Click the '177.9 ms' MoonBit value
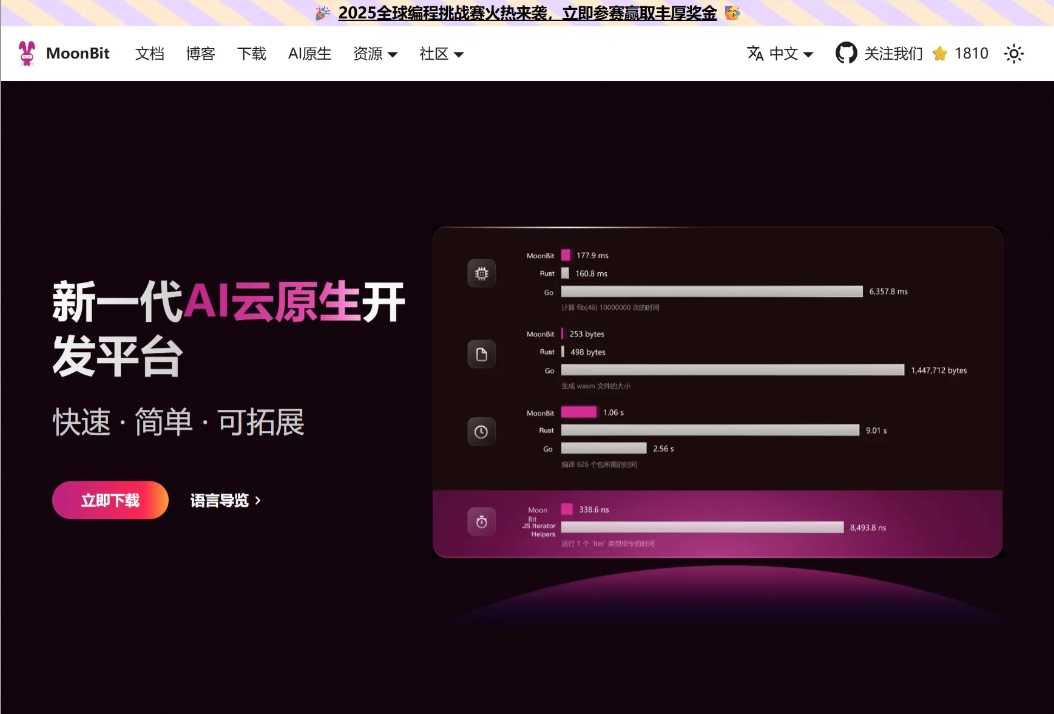Viewport: 1054px width, 714px height. 592,255
